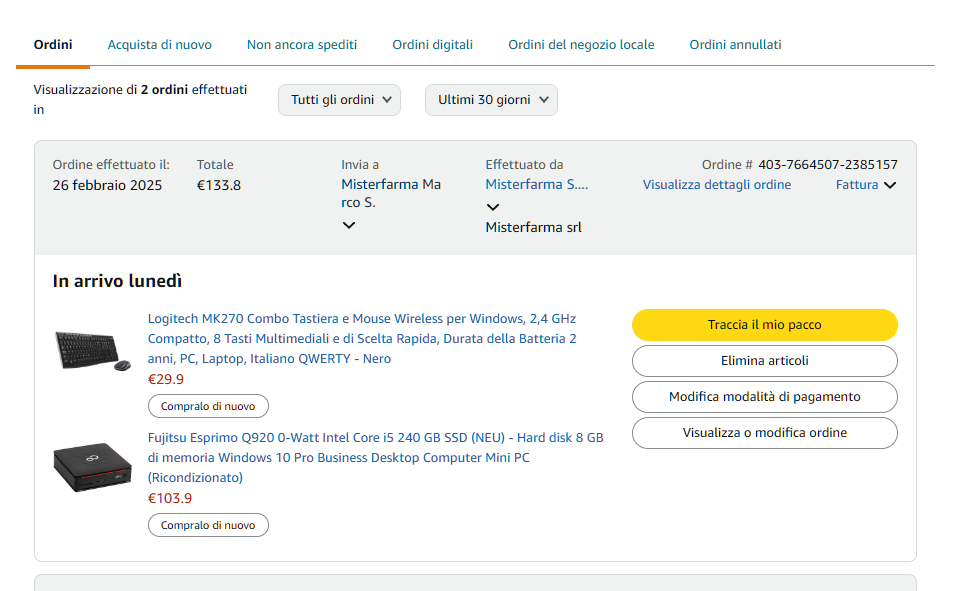Switch to Non ancora spediti tab
Image resolution: width=958 pixels, height=591 pixels.
click(x=302, y=45)
